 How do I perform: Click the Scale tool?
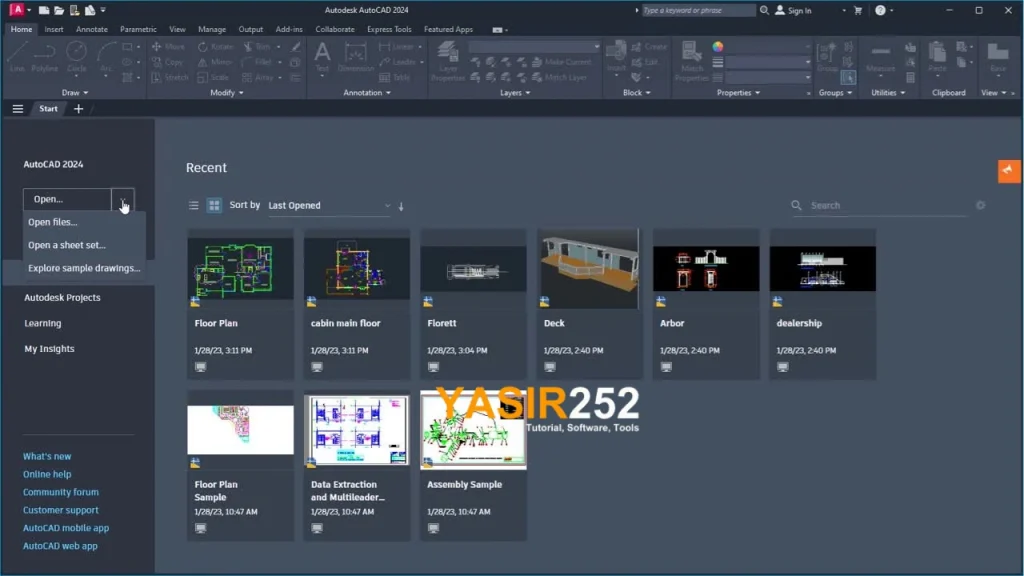(x=213, y=77)
